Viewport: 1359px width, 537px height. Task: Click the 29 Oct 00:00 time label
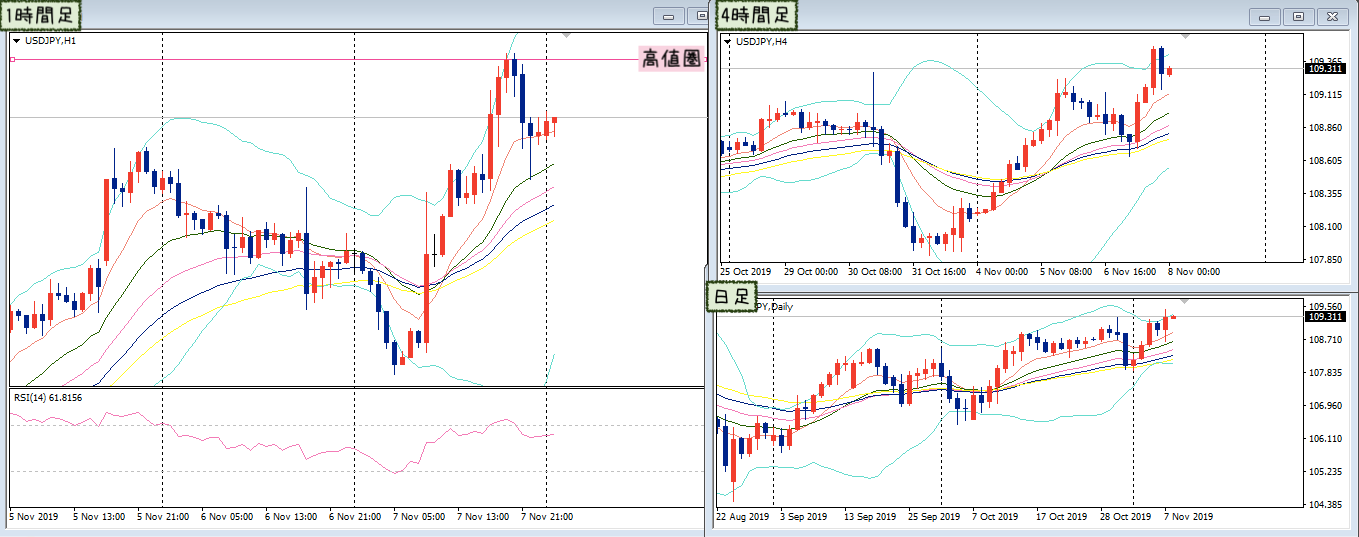(811, 271)
